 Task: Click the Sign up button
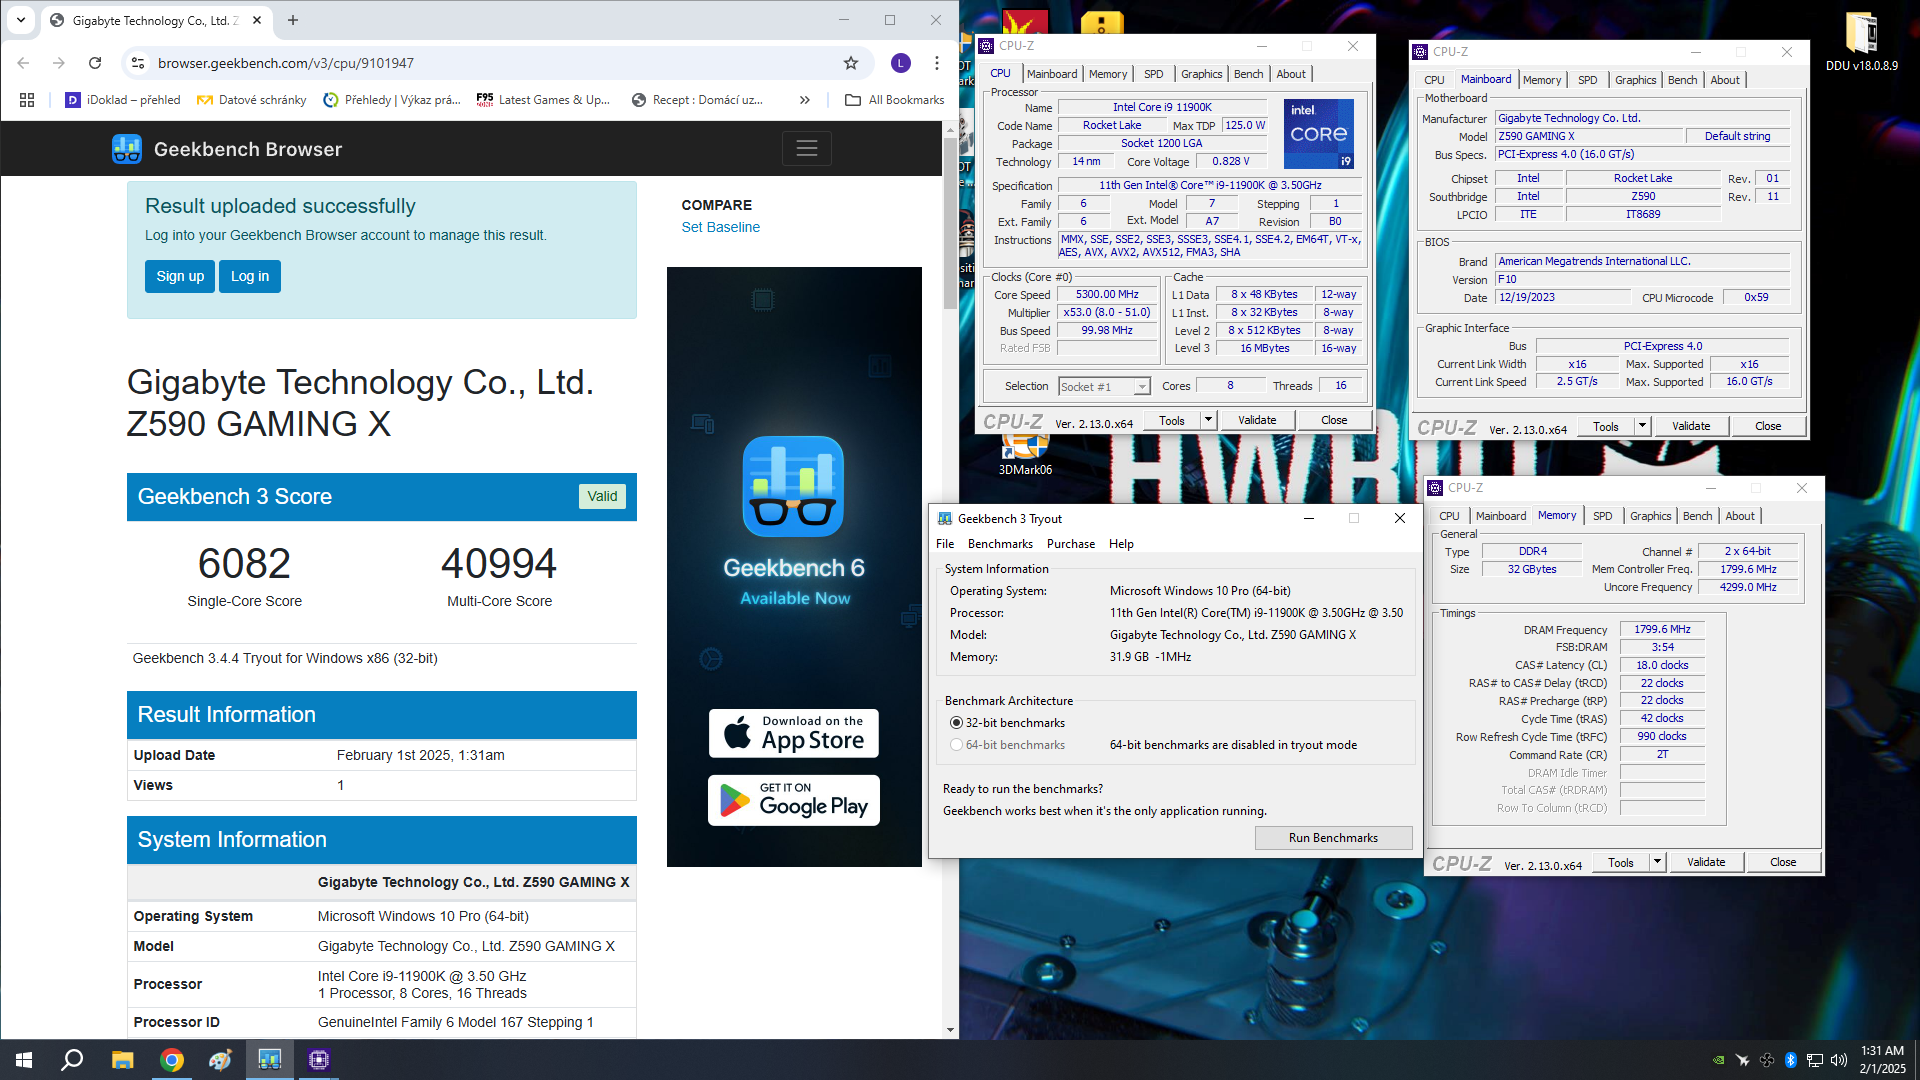180,276
